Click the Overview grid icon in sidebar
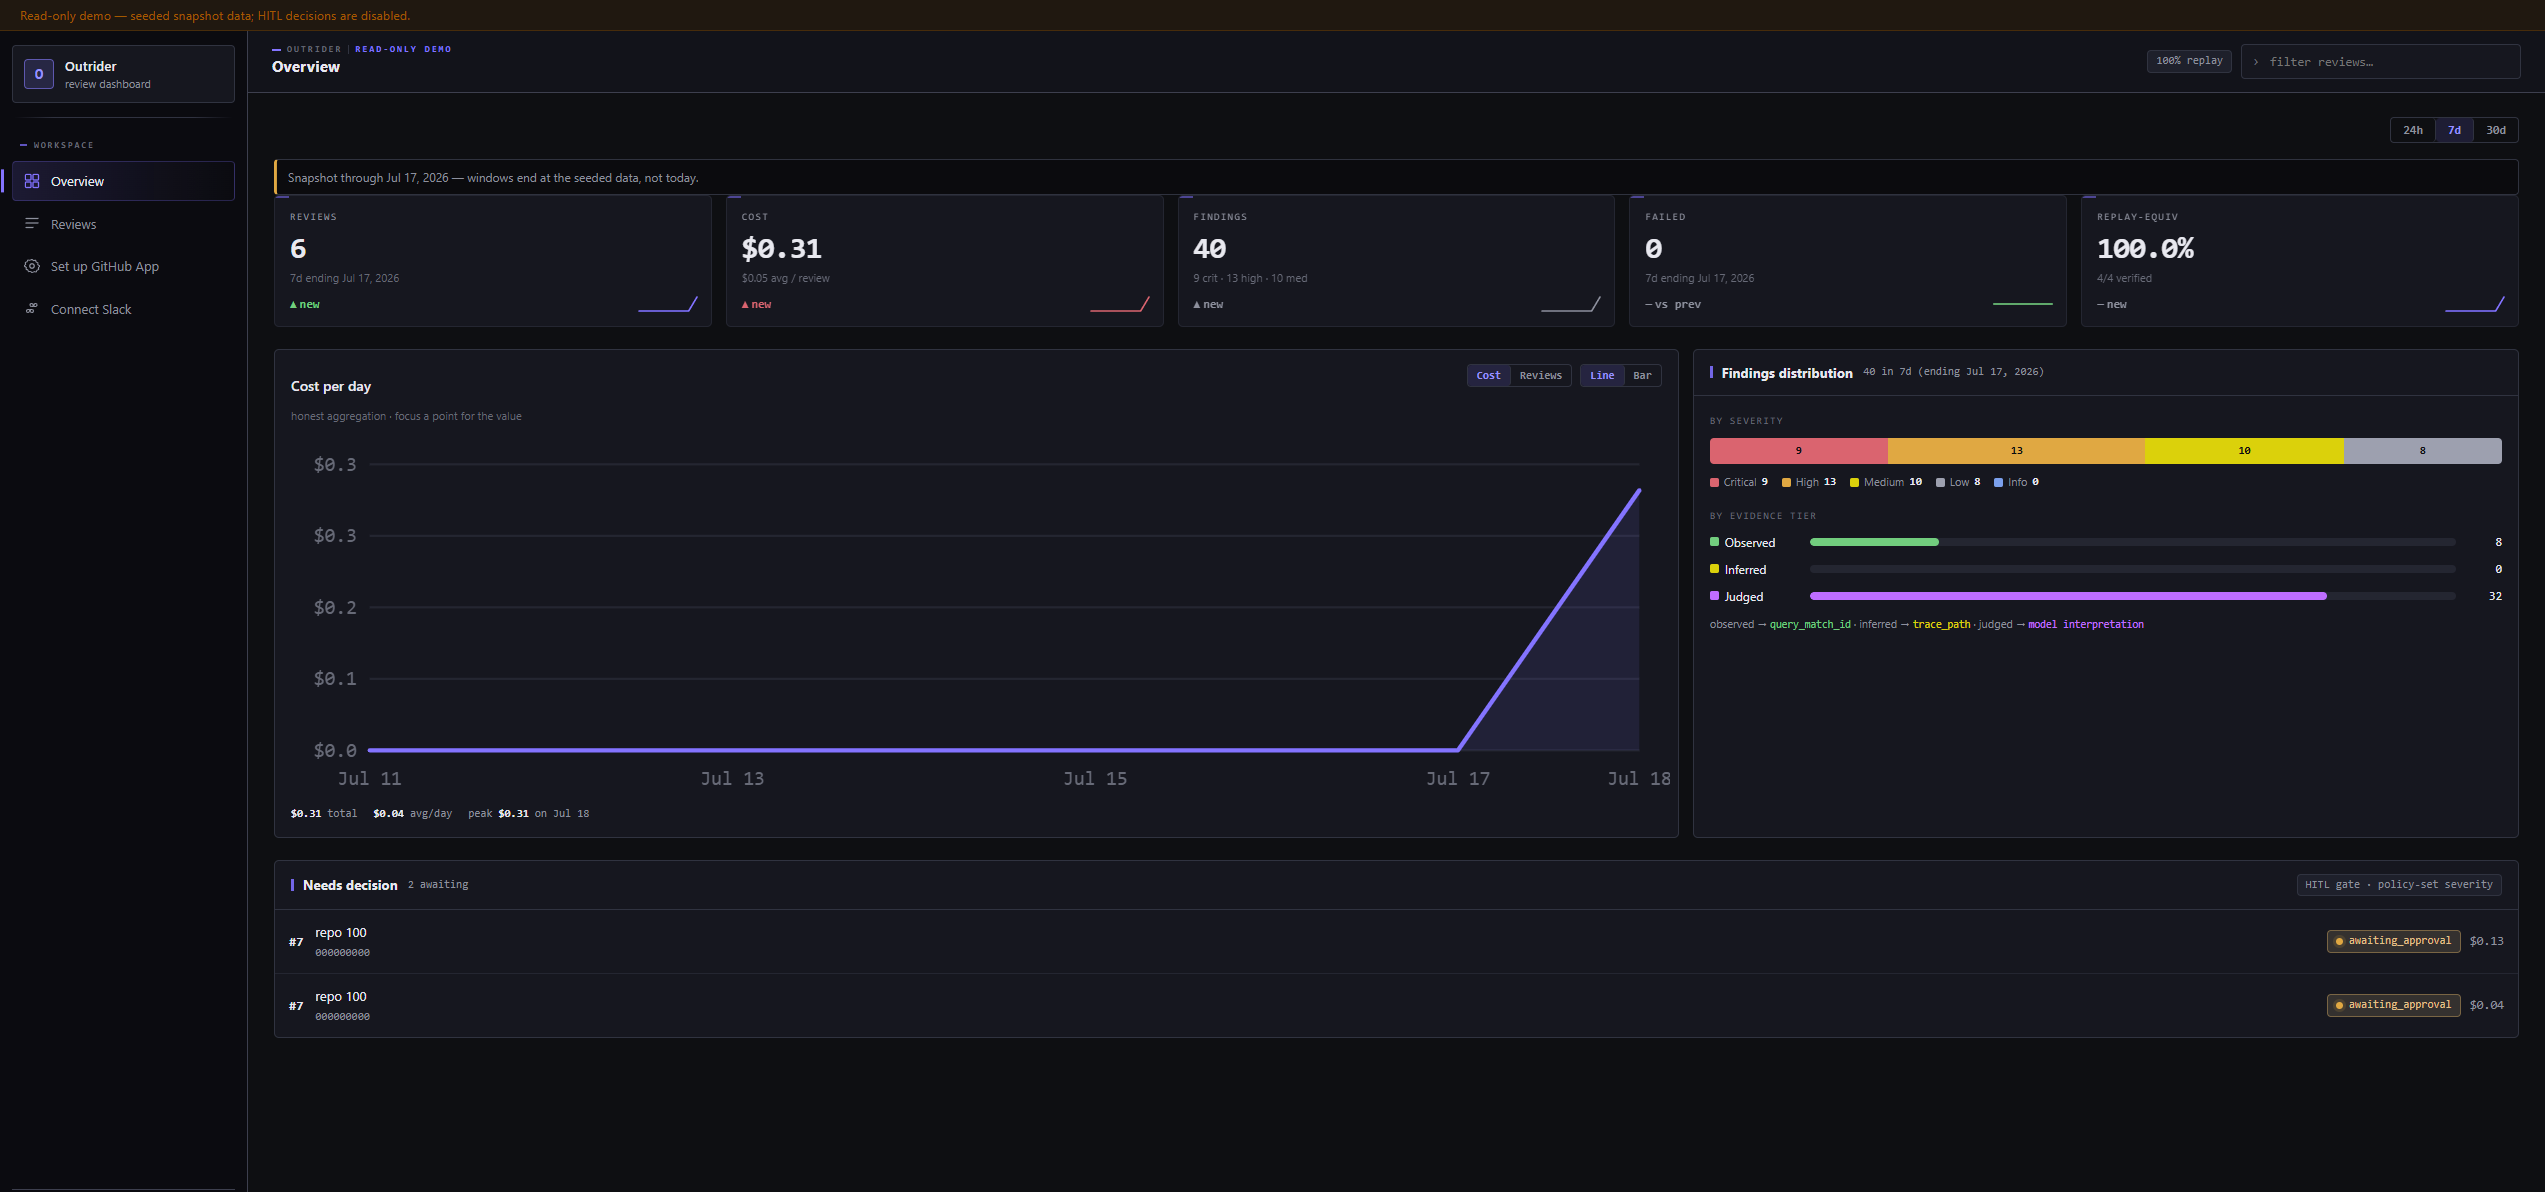Image resolution: width=2545 pixels, height=1192 pixels. click(32, 181)
